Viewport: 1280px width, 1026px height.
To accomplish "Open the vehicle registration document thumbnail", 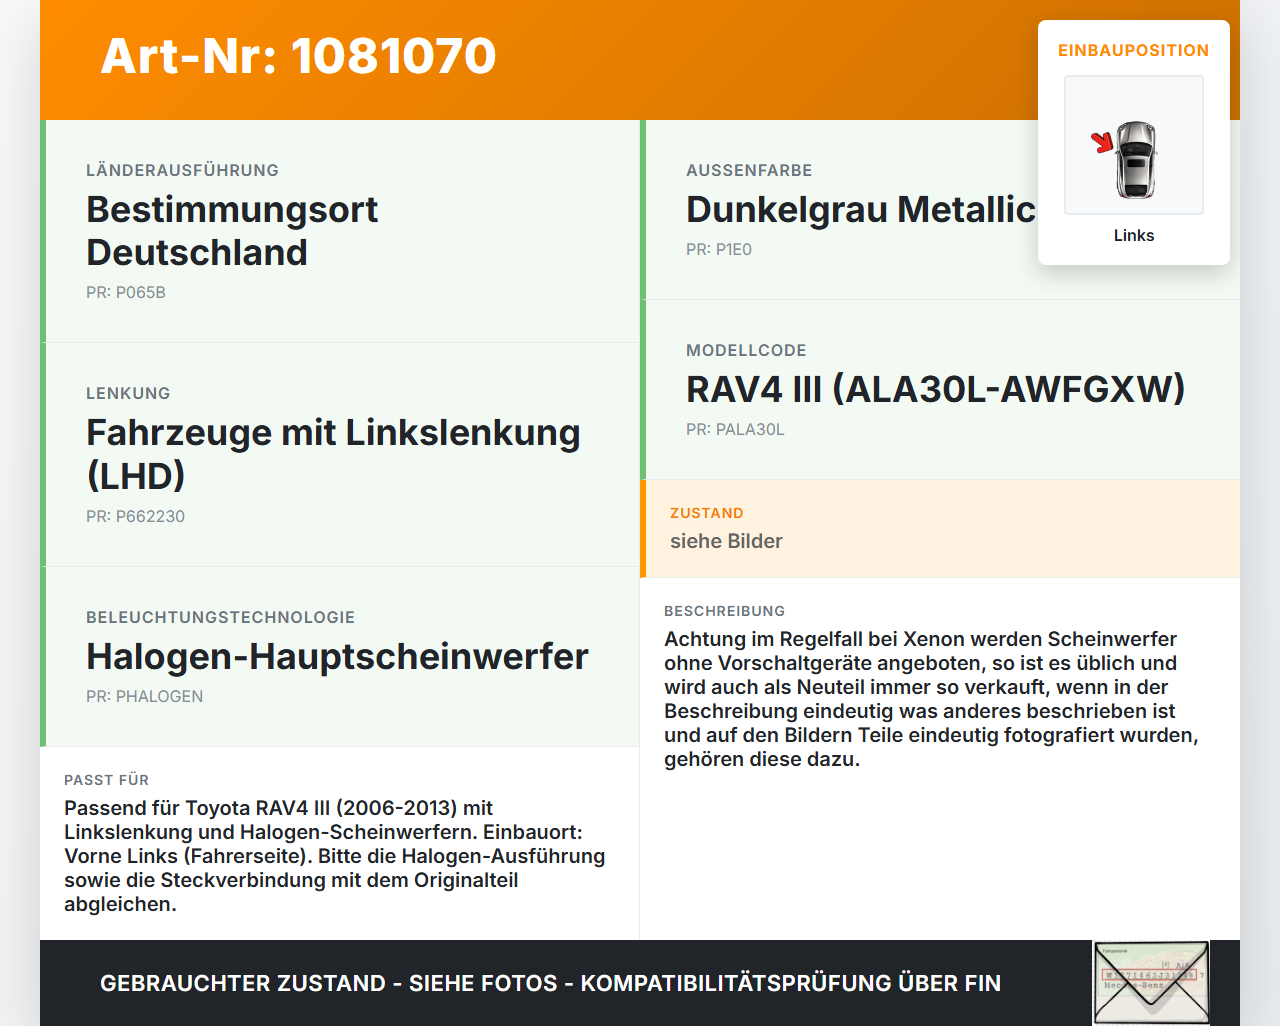I will click(x=1151, y=983).
